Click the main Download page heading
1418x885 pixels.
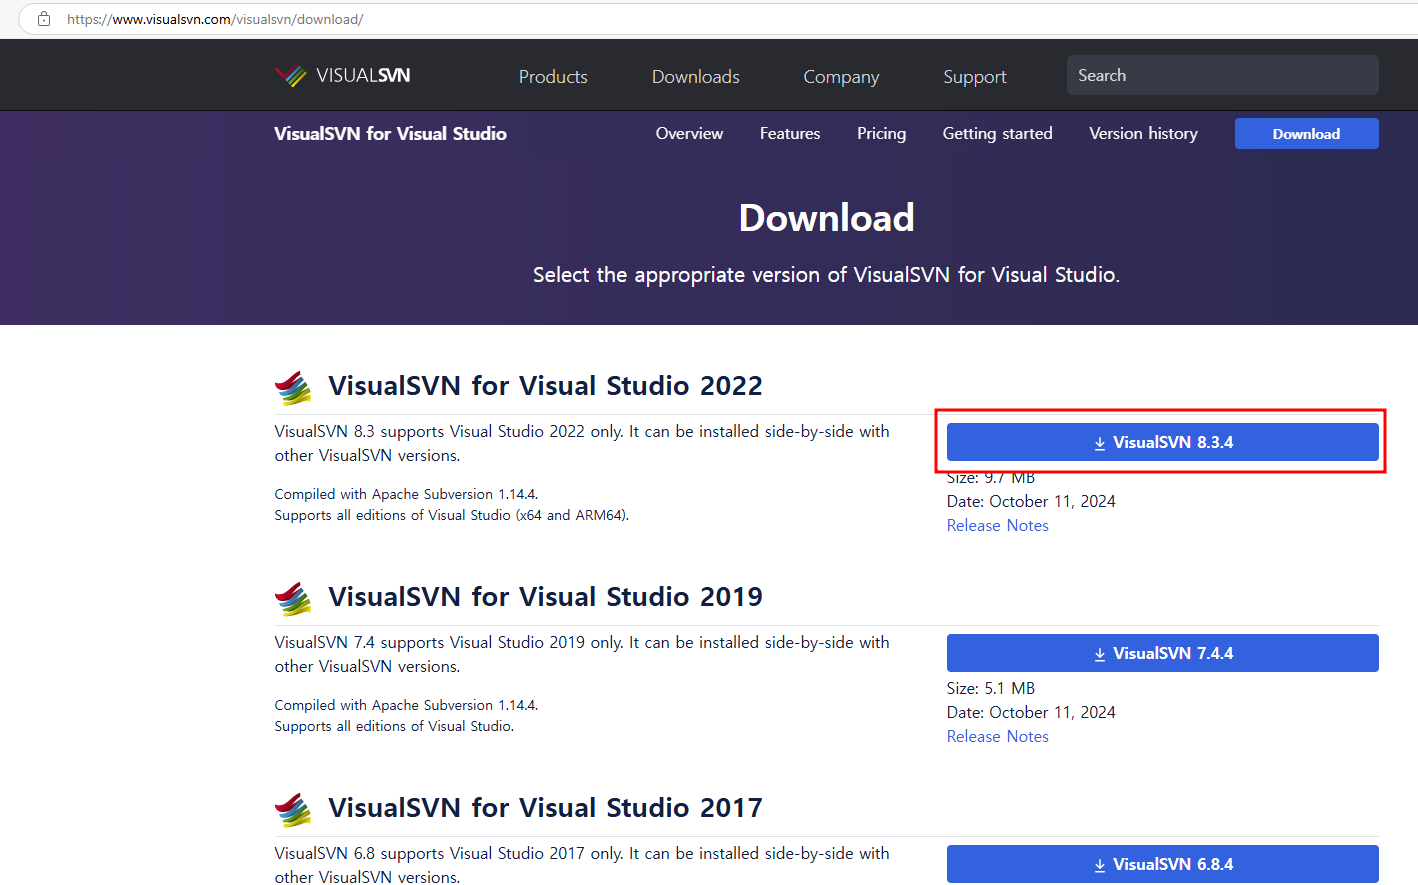coord(826,218)
